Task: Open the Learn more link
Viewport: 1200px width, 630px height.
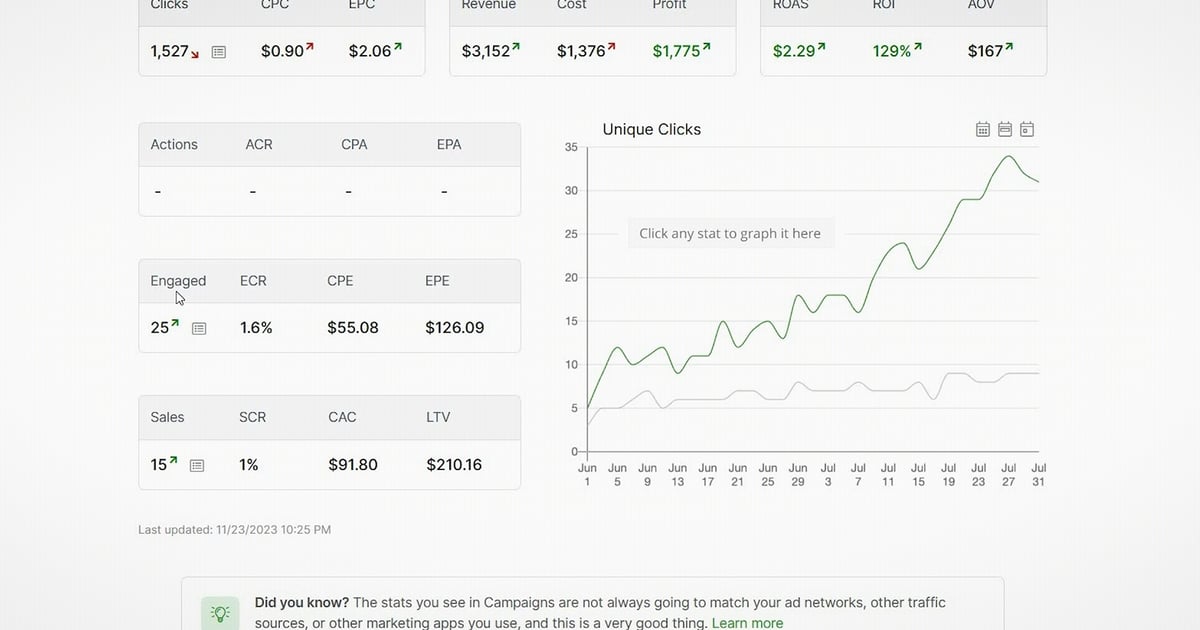Action: 747,622
